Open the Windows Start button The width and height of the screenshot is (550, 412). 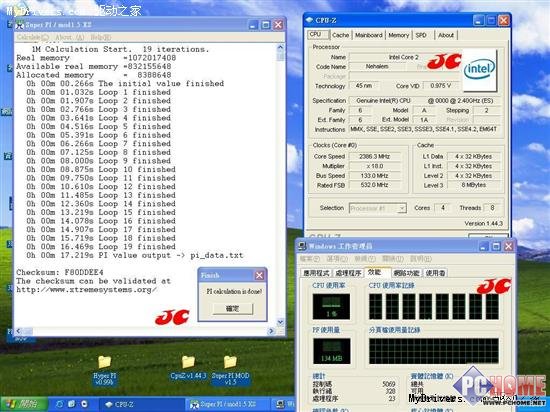point(24,404)
